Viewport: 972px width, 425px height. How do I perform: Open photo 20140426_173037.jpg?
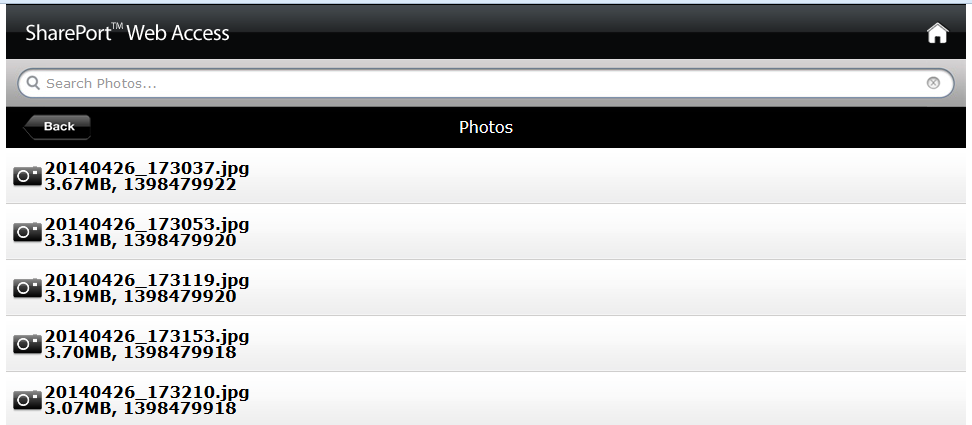[x=147, y=168]
